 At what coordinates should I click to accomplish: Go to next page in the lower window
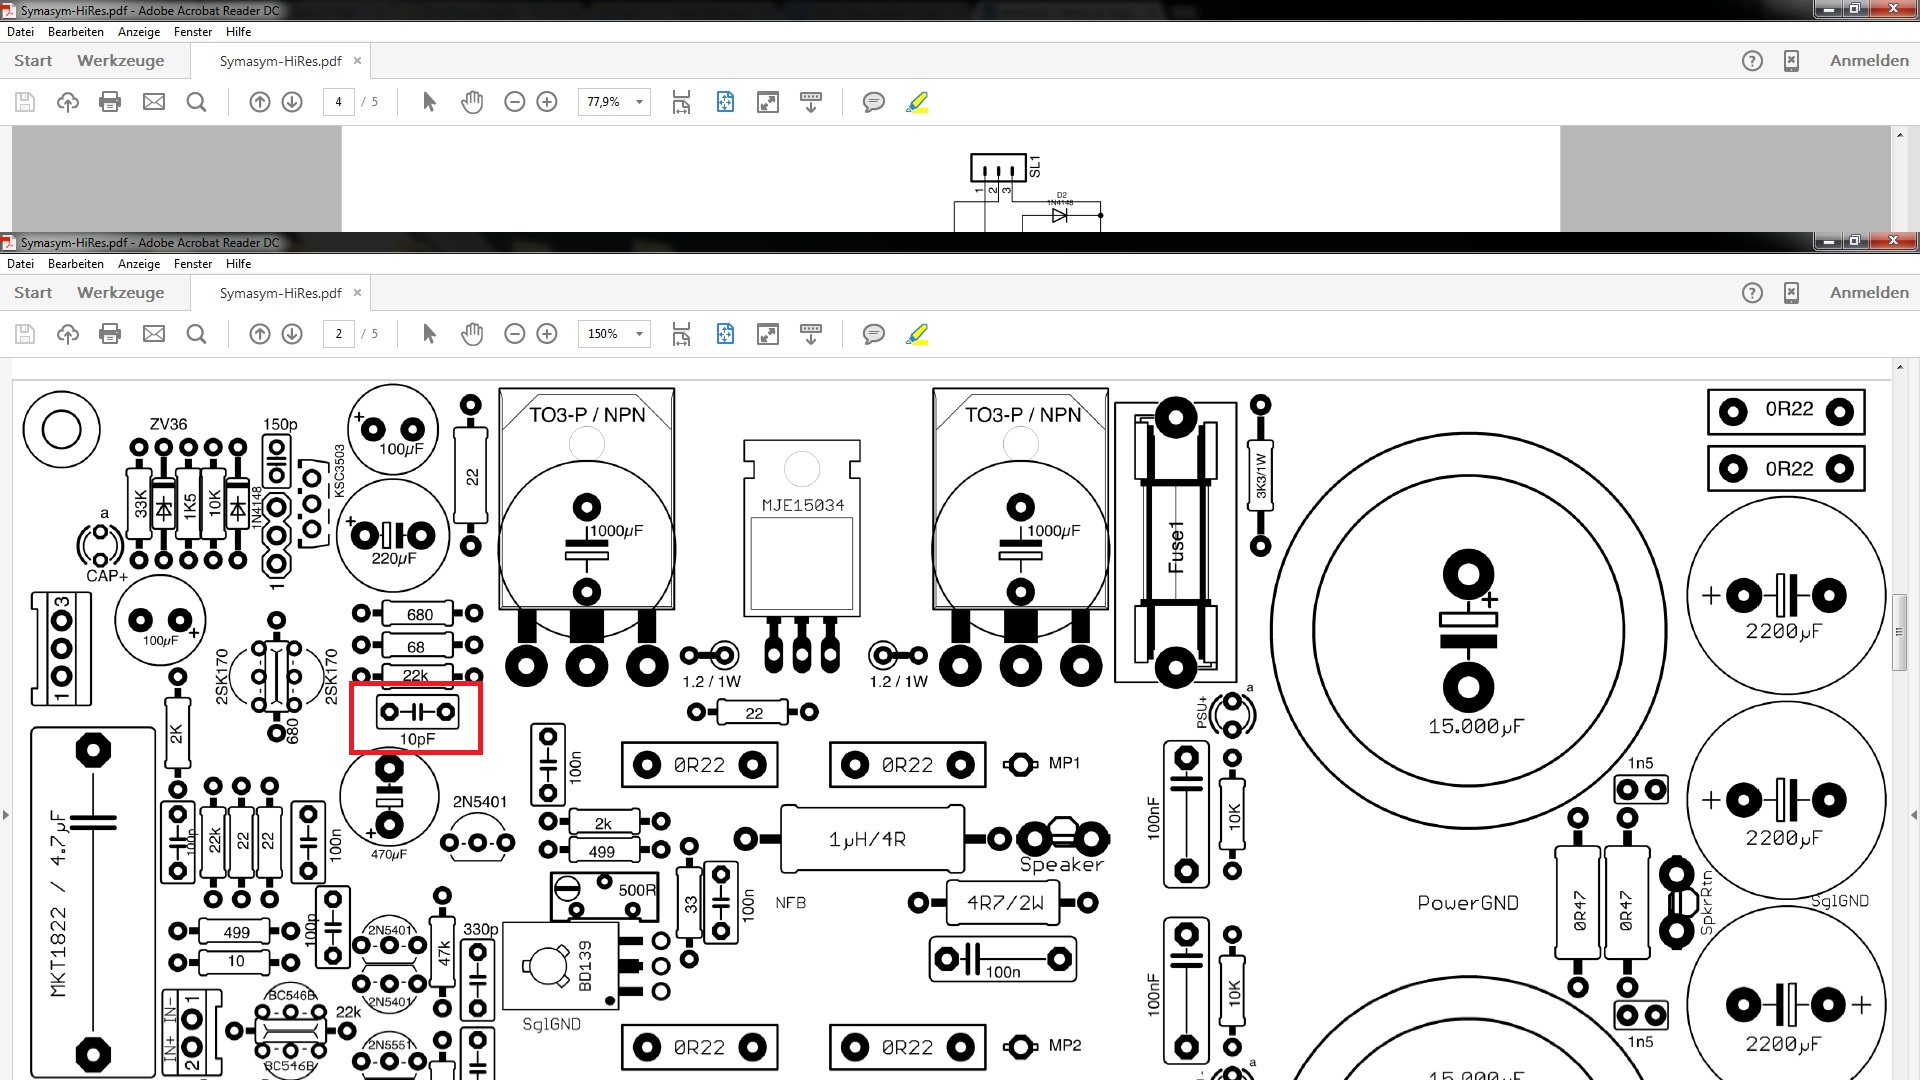point(292,334)
